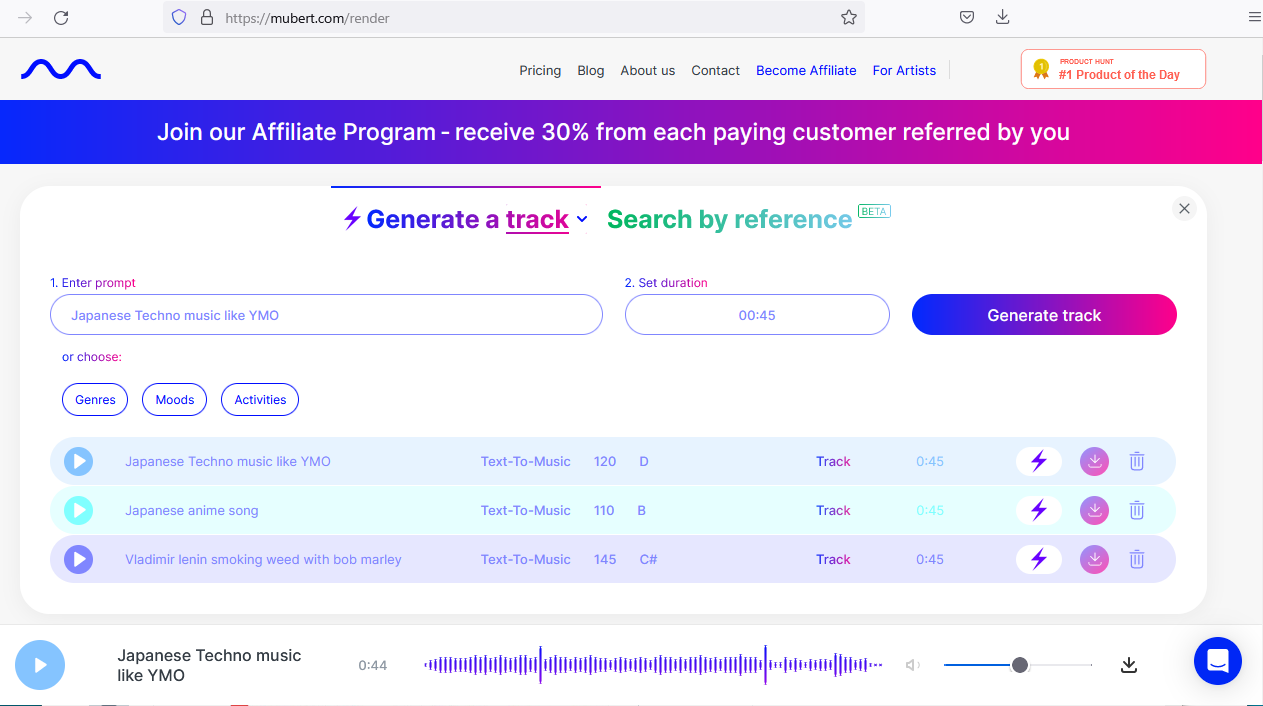Open the Pricing page in navigation
Image resolution: width=1263 pixels, height=706 pixels.
point(540,70)
